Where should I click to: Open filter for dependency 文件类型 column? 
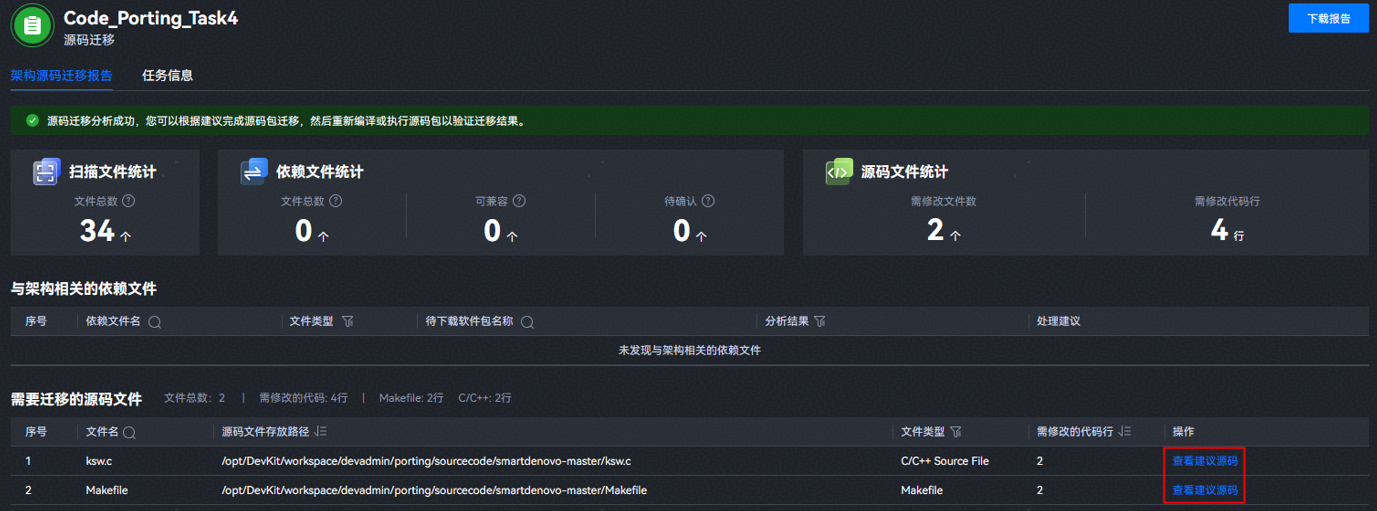[348, 322]
